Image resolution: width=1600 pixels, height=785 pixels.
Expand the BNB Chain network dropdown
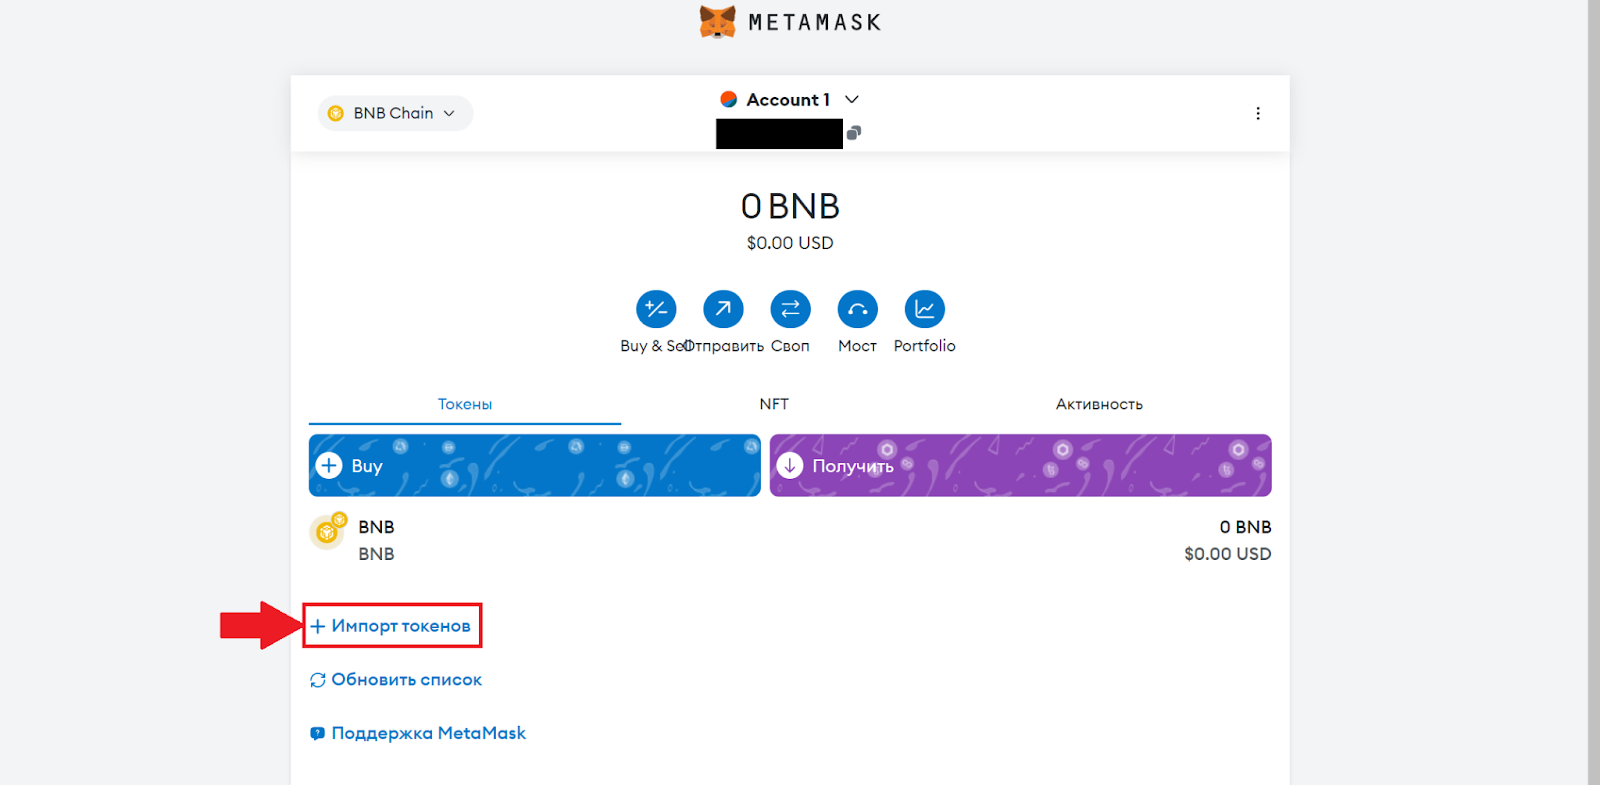(395, 114)
